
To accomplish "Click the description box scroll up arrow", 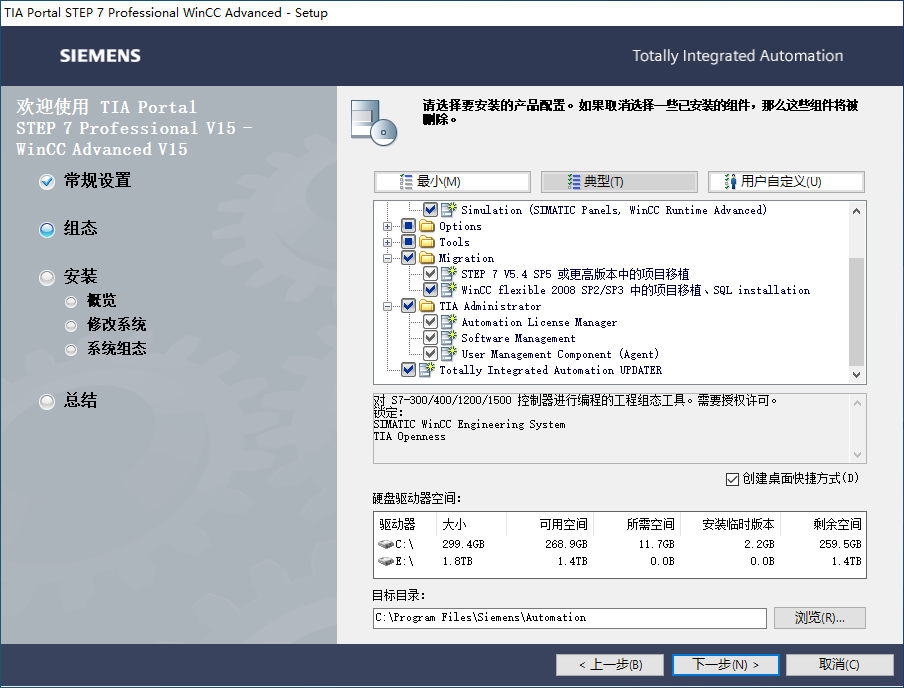I will point(857,403).
